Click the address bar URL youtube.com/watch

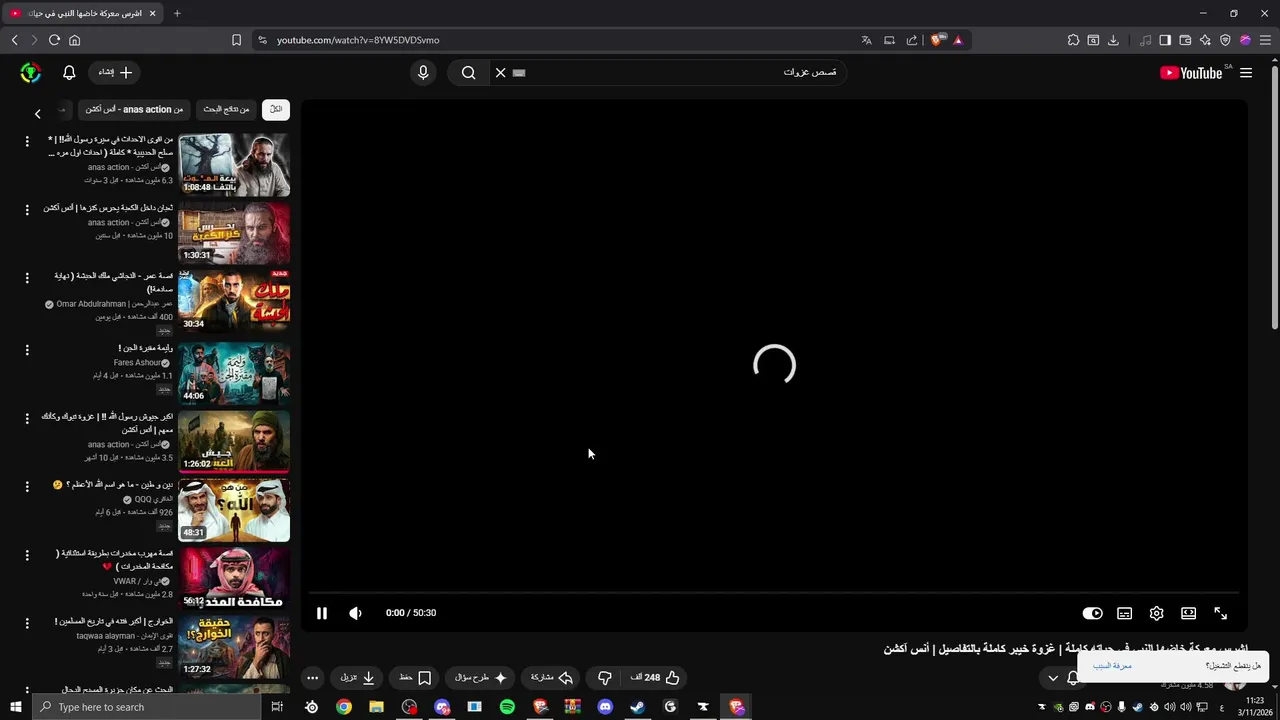pos(358,40)
